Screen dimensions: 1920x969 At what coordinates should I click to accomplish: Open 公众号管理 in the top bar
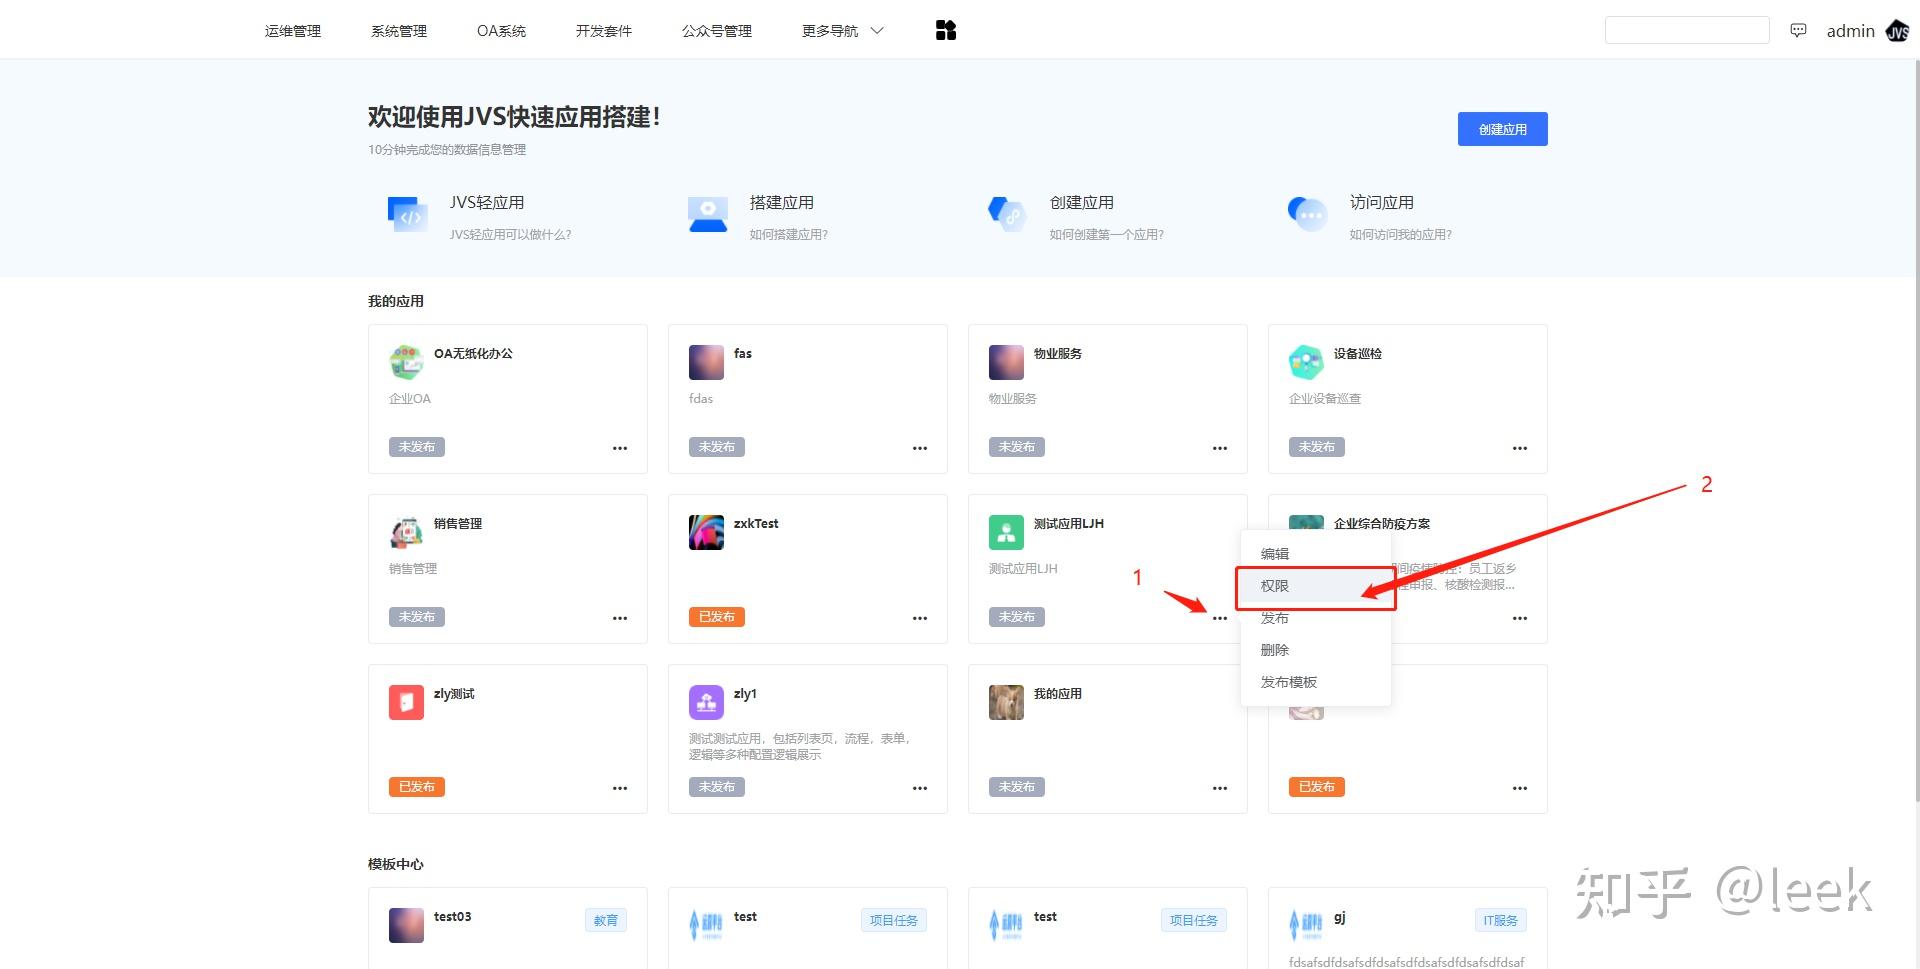717,31
